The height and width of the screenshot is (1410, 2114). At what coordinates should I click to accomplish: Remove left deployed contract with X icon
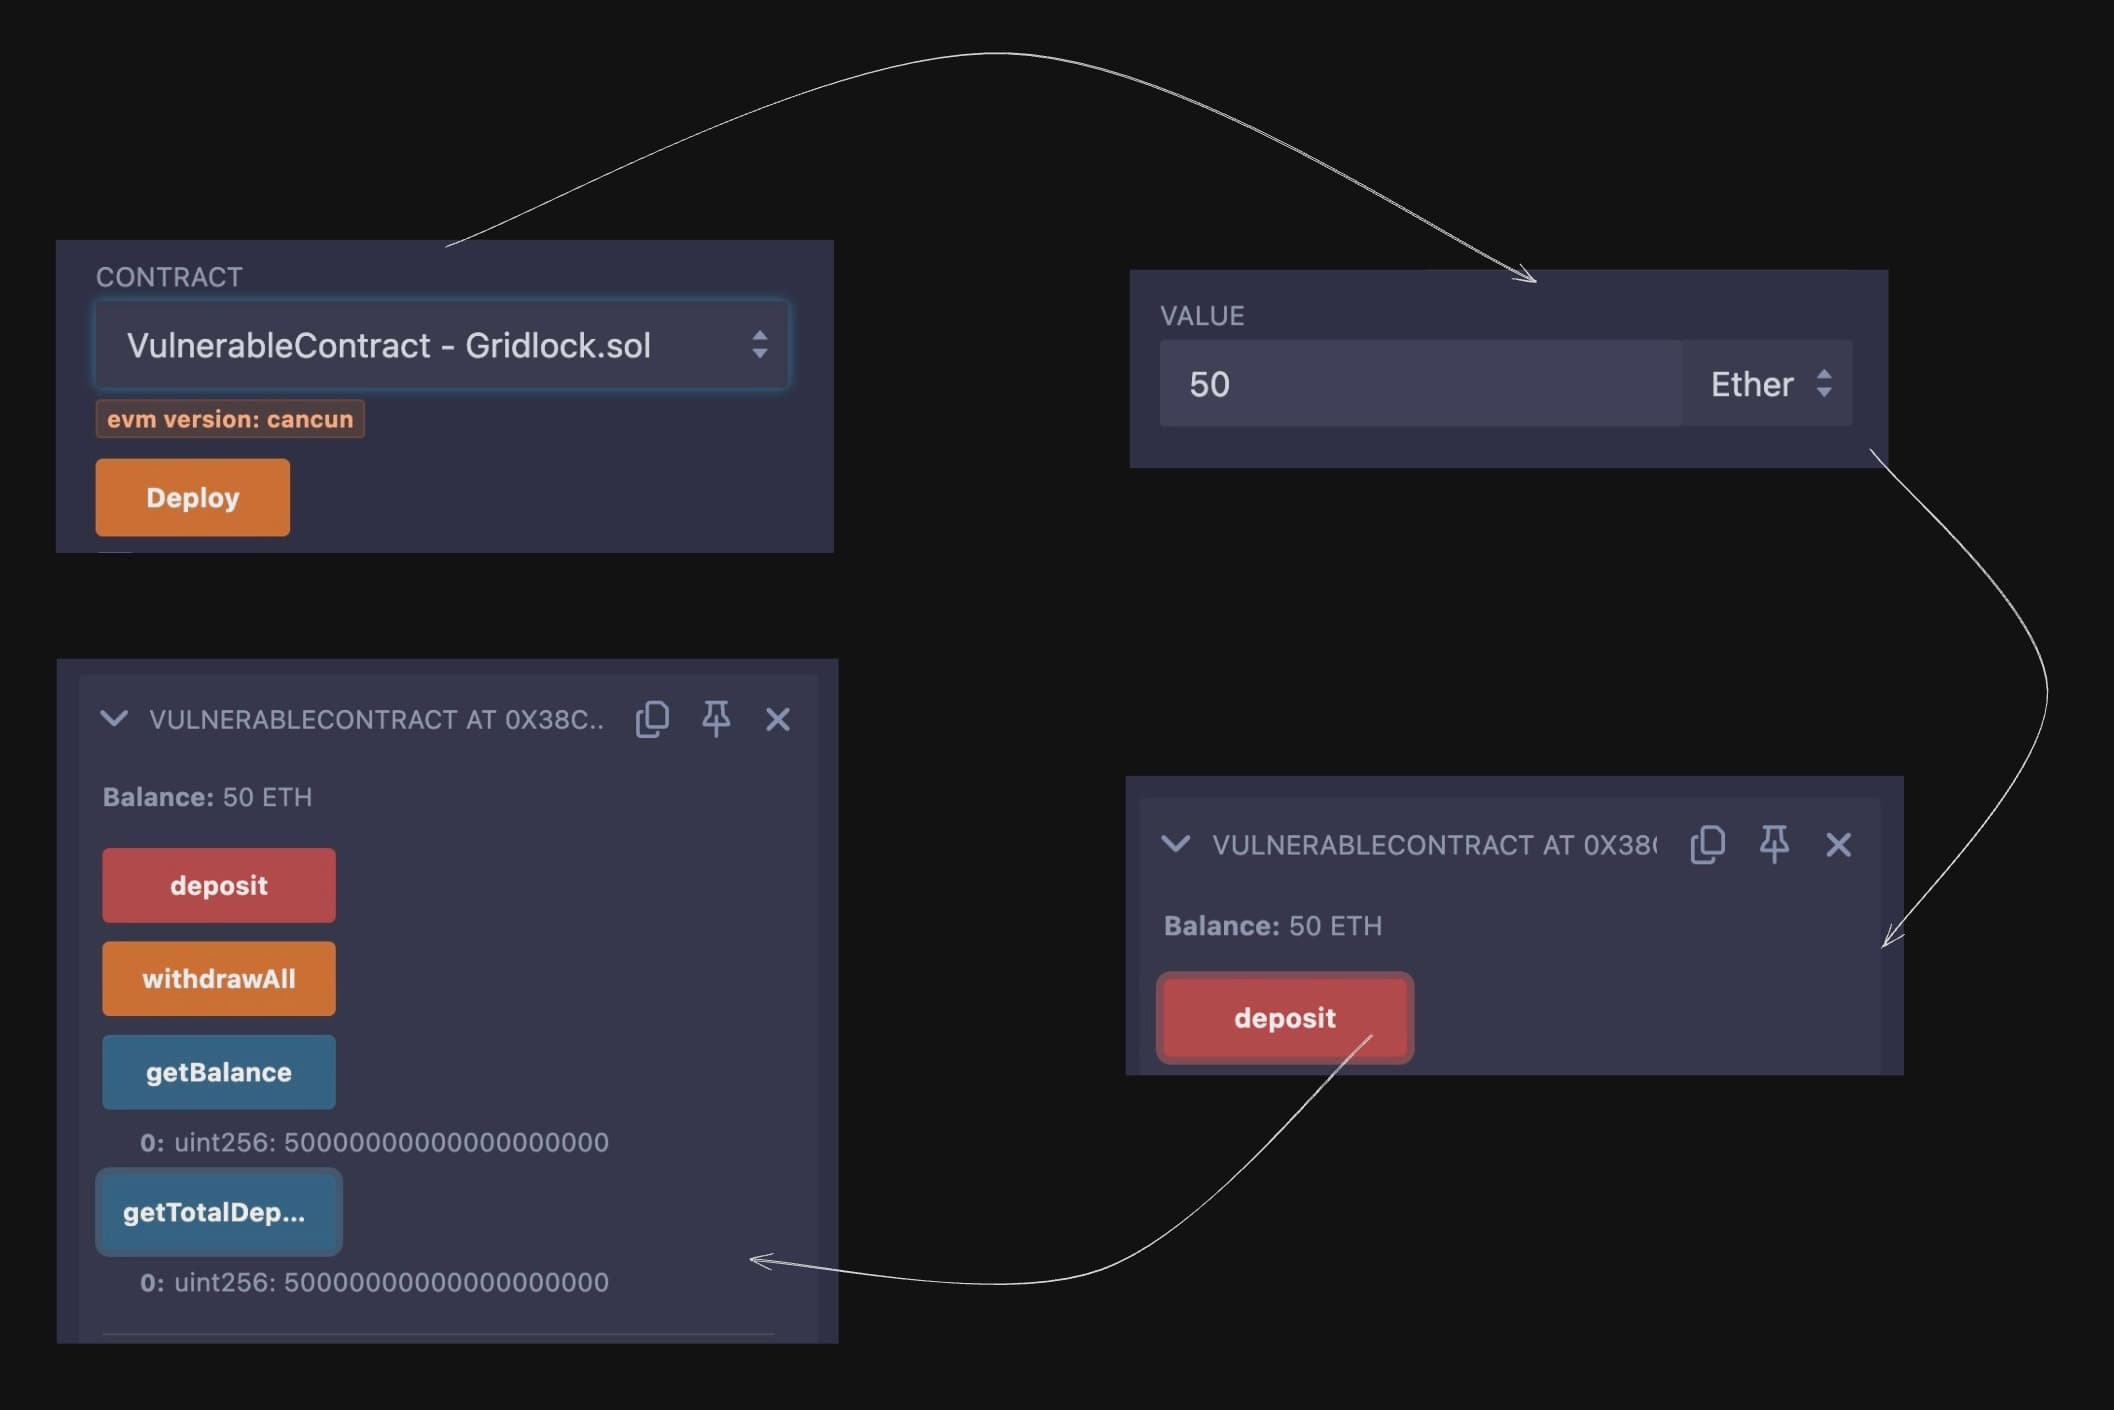coord(778,719)
